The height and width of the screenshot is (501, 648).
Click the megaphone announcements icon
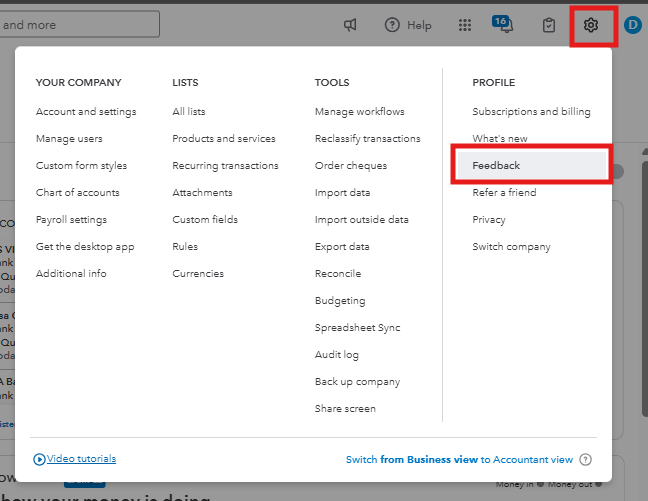pos(350,25)
